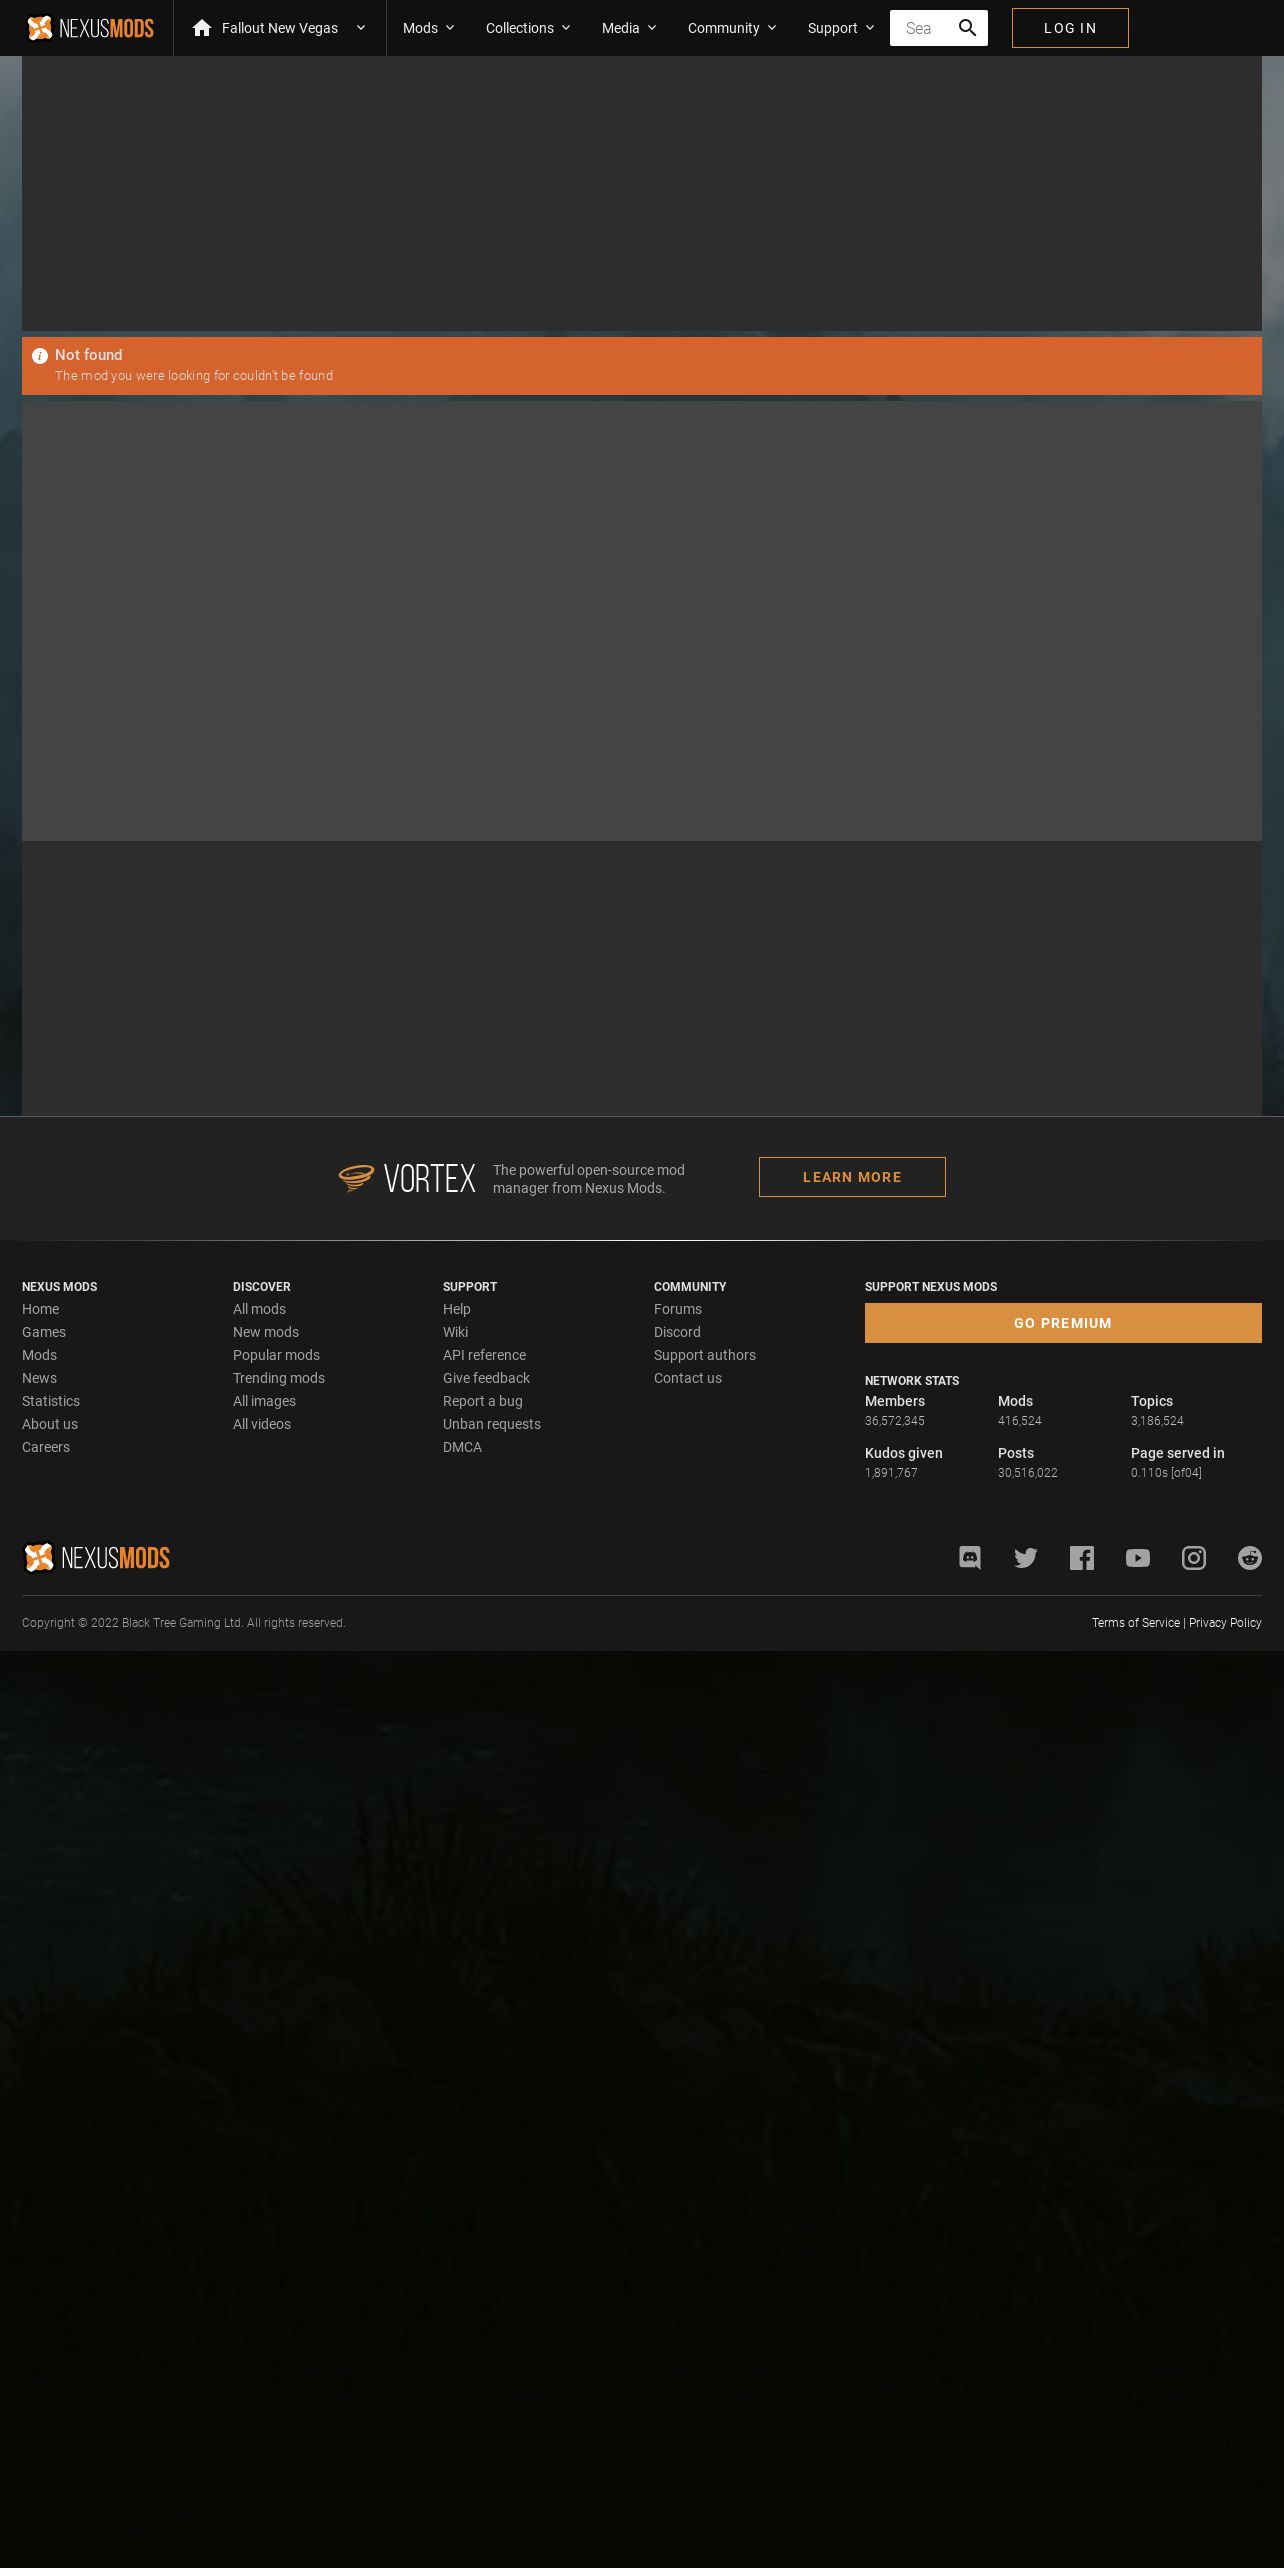
Task: Open the Careers footer link
Action: (46, 1447)
